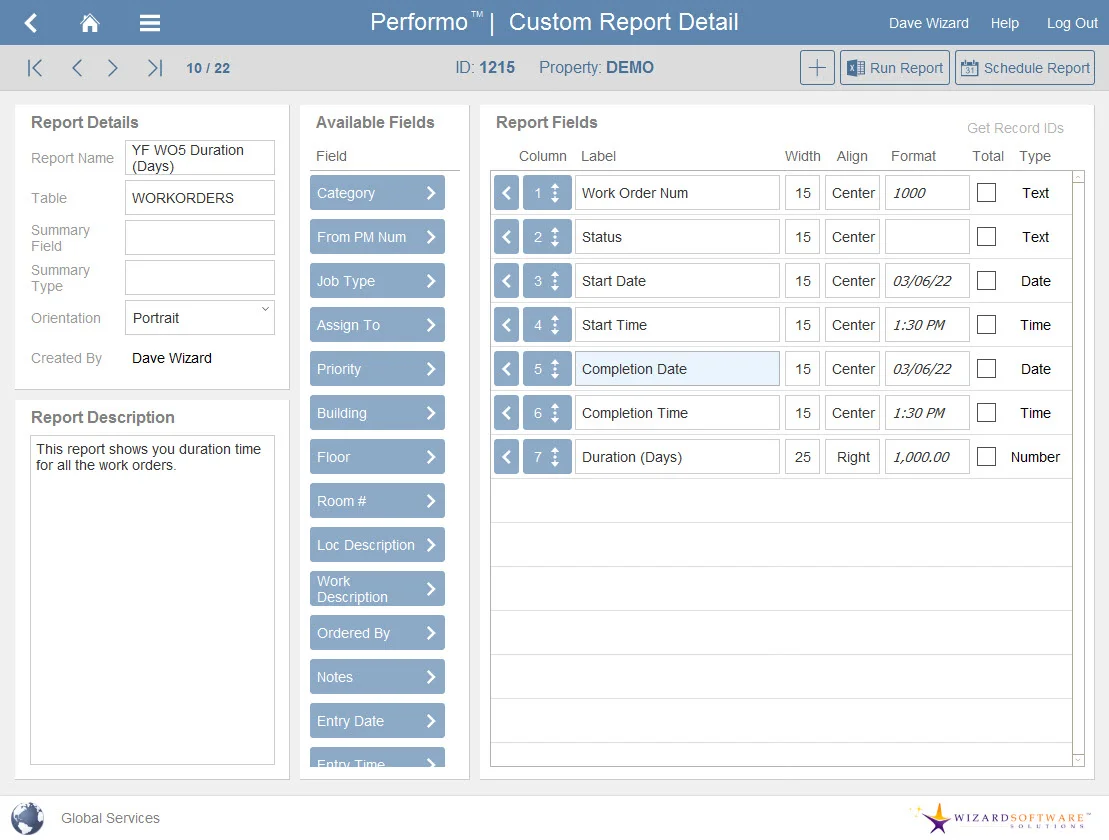Add Category field to report
This screenshot has width=1109, height=840.
pos(377,193)
